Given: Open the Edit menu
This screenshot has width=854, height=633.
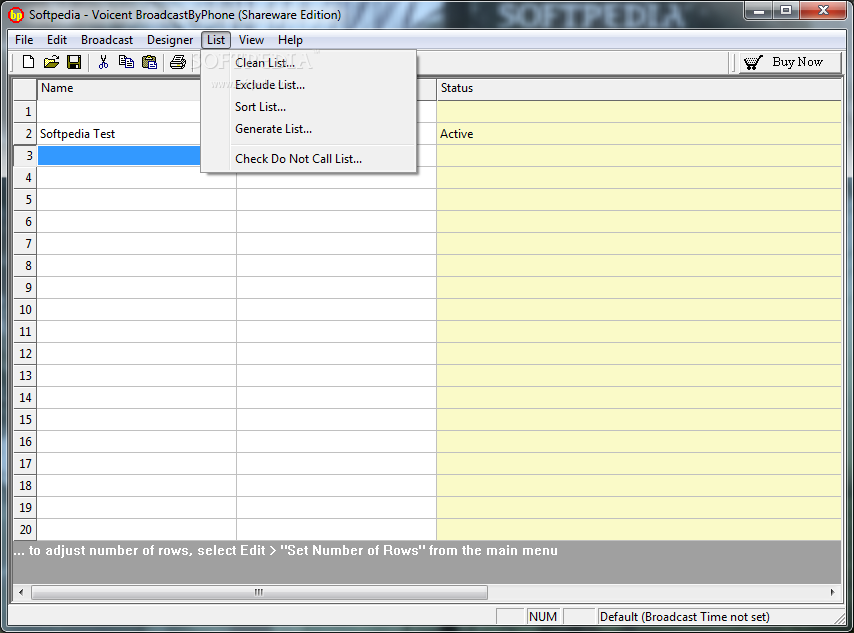Looking at the screenshot, I should [57, 40].
